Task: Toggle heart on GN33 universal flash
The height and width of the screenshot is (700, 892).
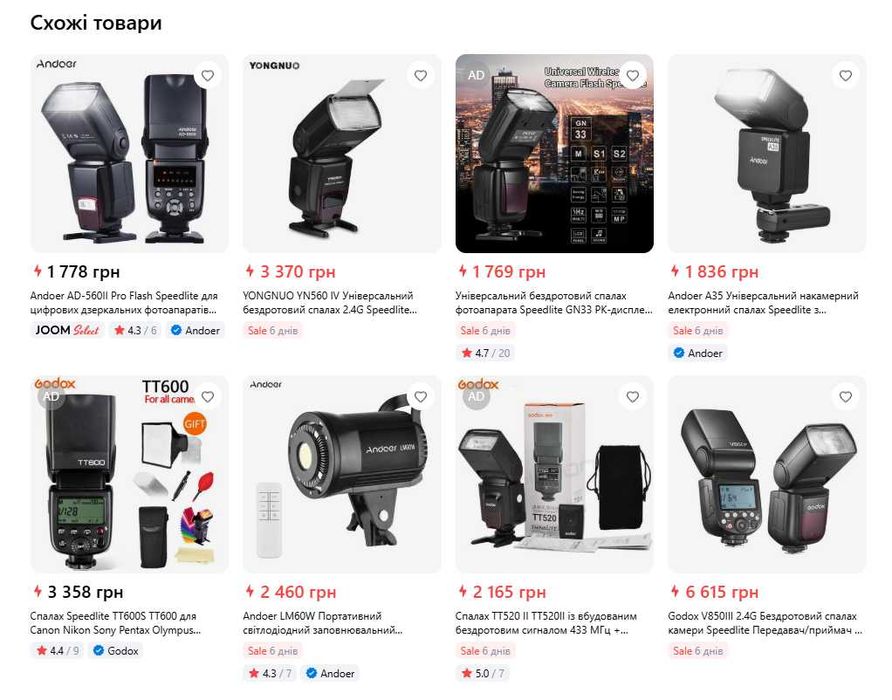Action: coord(633,76)
